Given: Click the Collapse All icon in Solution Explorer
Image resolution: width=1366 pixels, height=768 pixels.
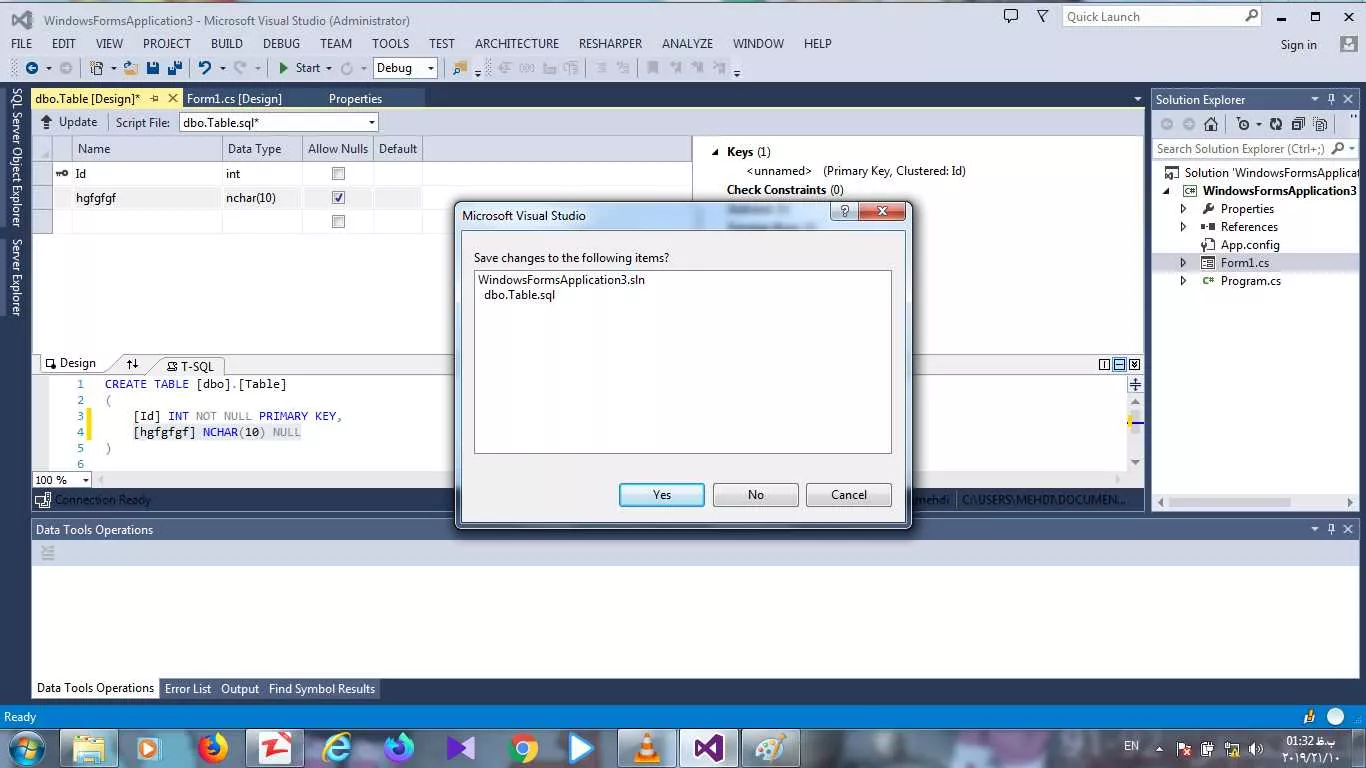Looking at the screenshot, I should point(1298,124).
